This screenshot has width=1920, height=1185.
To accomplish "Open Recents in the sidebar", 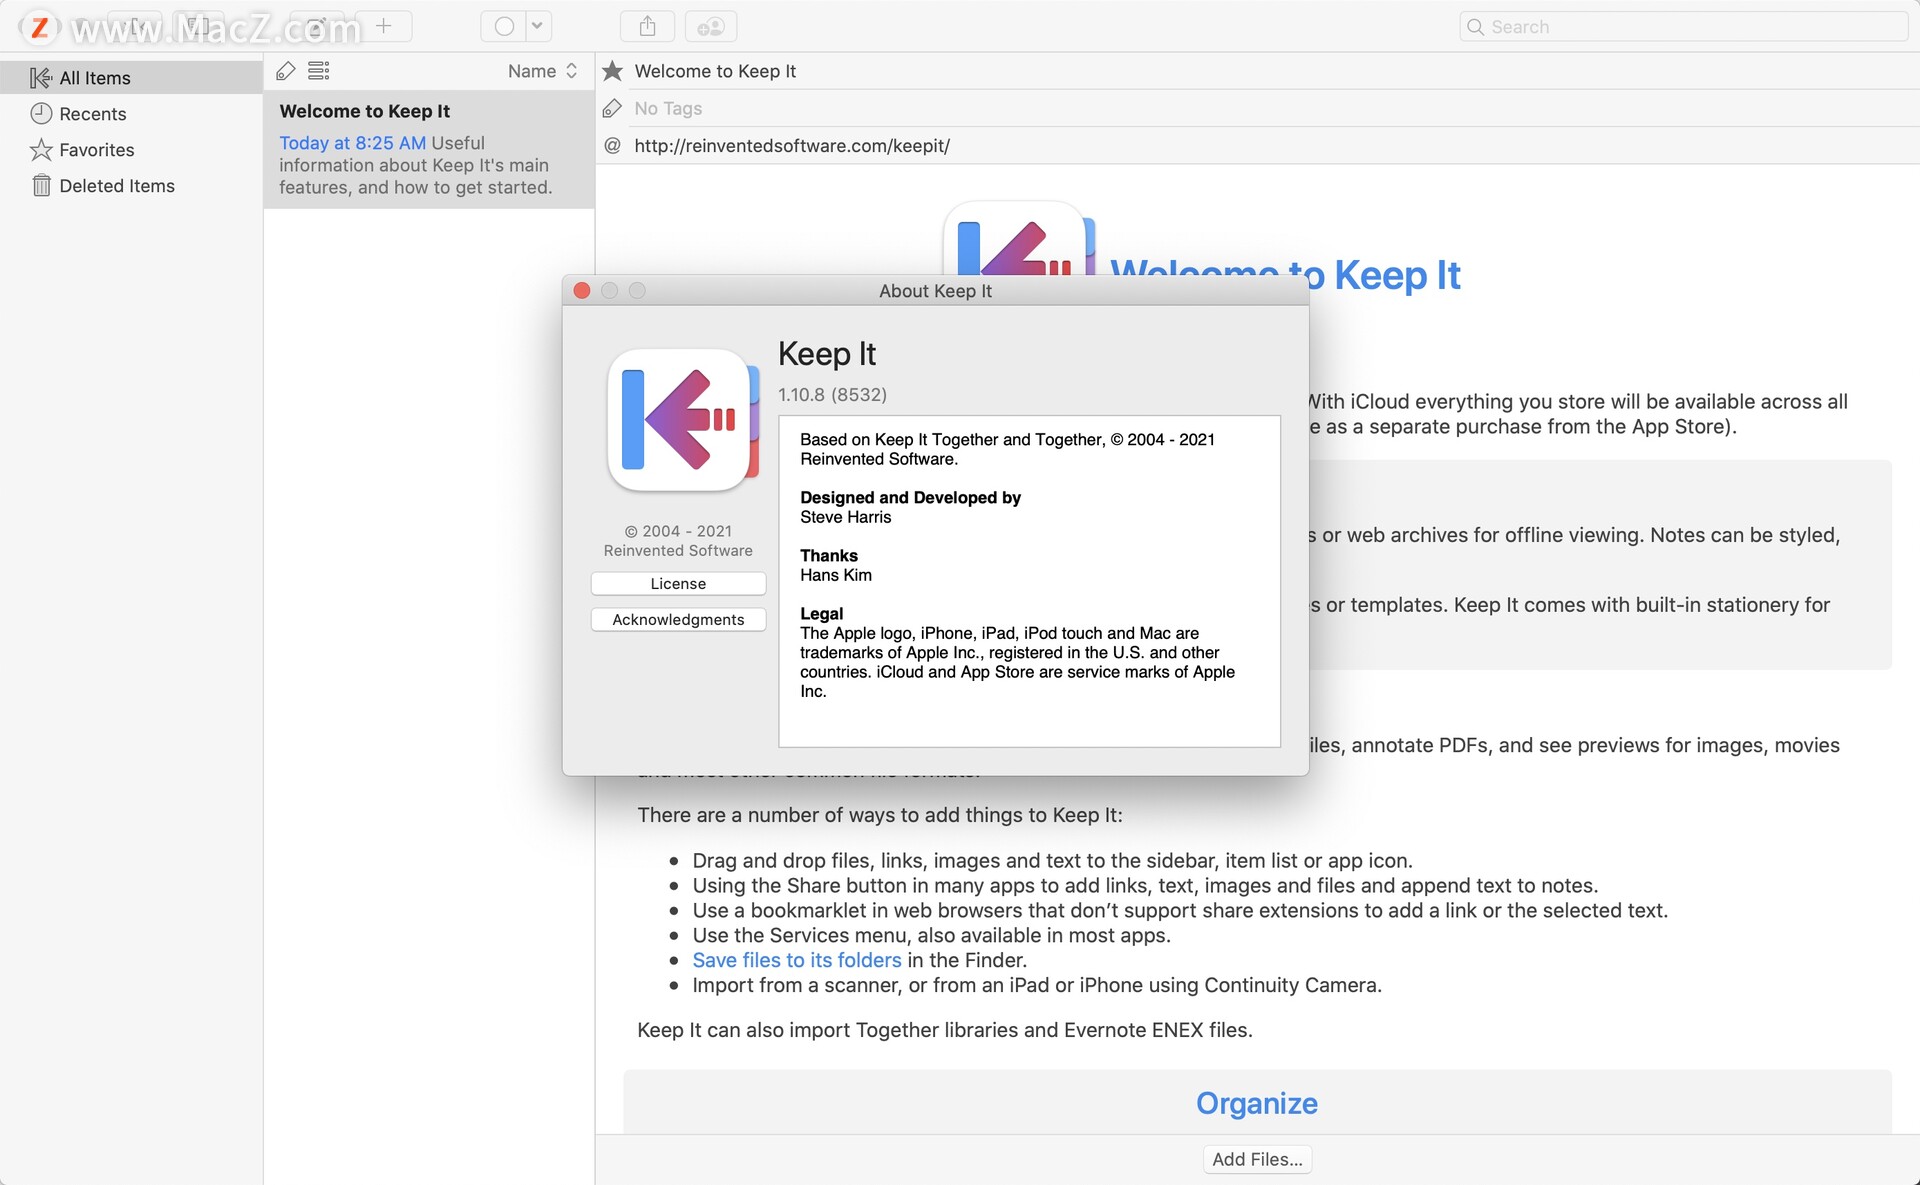I will [131, 114].
